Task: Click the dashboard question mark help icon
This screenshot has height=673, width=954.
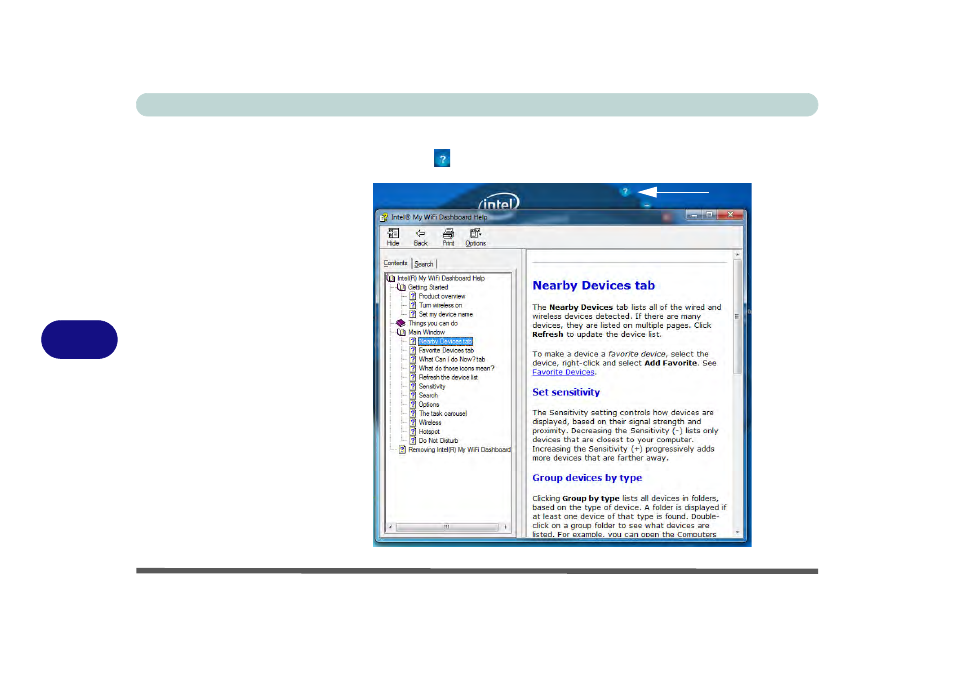Action: [625, 191]
